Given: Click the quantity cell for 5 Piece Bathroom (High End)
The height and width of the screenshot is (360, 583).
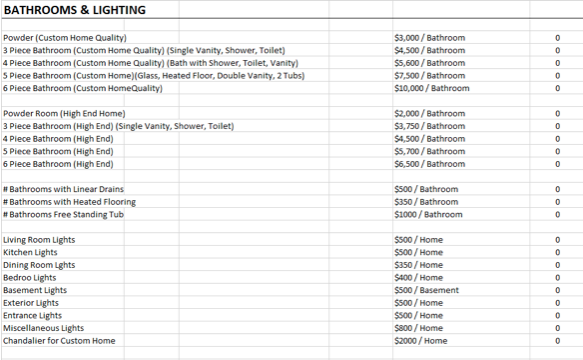Looking at the screenshot, I should 557,152.
